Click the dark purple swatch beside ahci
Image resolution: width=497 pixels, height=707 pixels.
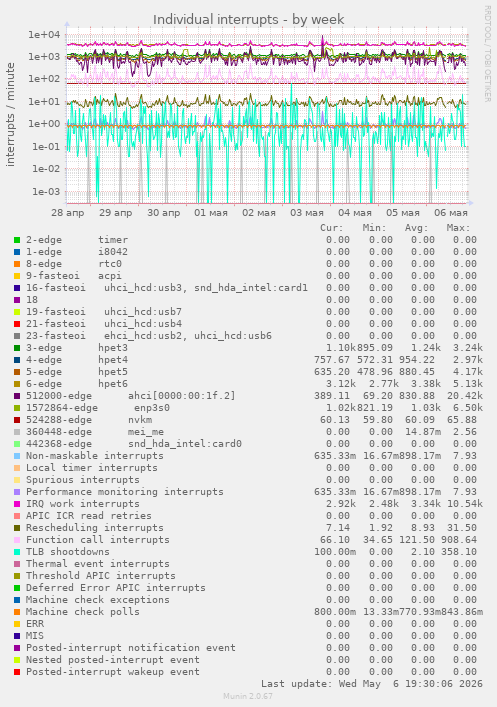17,396
